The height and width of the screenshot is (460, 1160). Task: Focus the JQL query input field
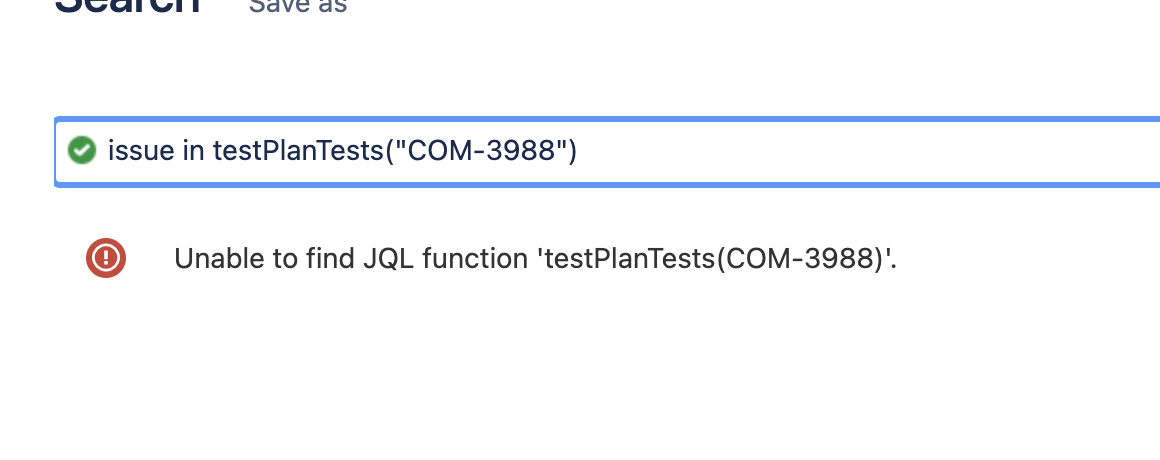[607, 152]
